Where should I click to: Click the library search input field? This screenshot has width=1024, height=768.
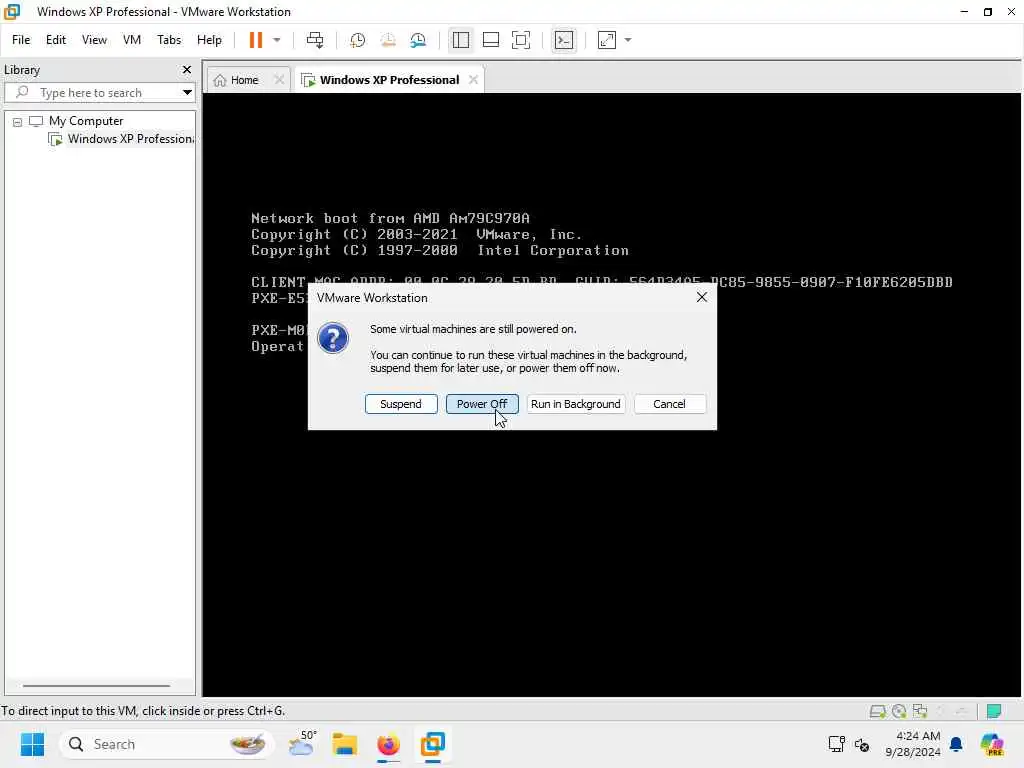pos(98,92)
